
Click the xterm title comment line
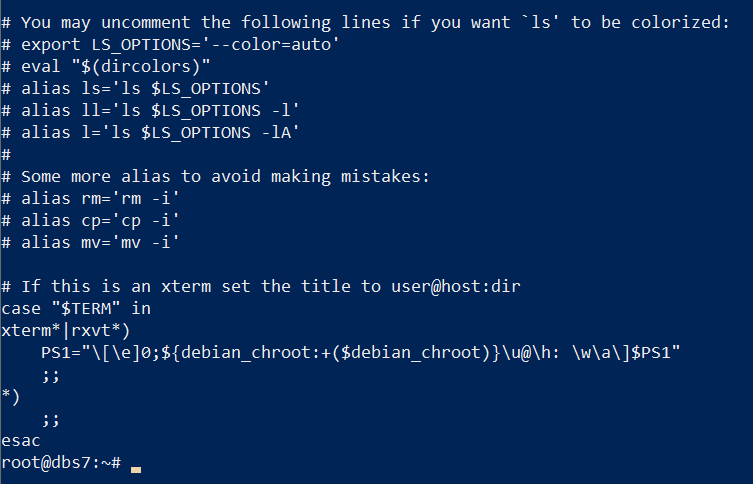(261, 287)
